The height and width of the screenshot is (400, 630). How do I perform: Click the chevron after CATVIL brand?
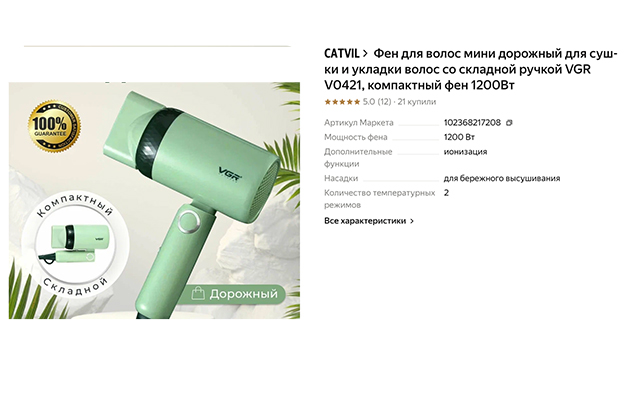(x=365, y=53)
